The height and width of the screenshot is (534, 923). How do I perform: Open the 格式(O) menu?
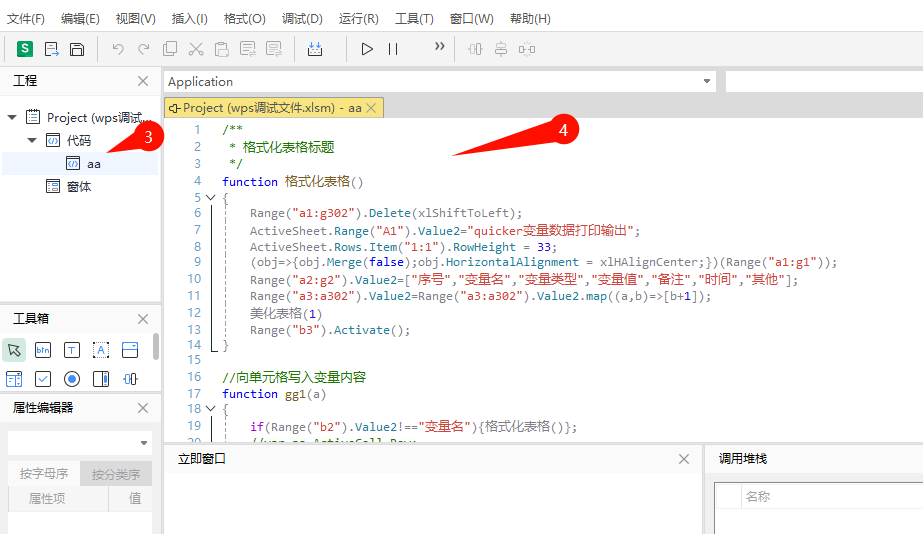click(x=244, y=19)
